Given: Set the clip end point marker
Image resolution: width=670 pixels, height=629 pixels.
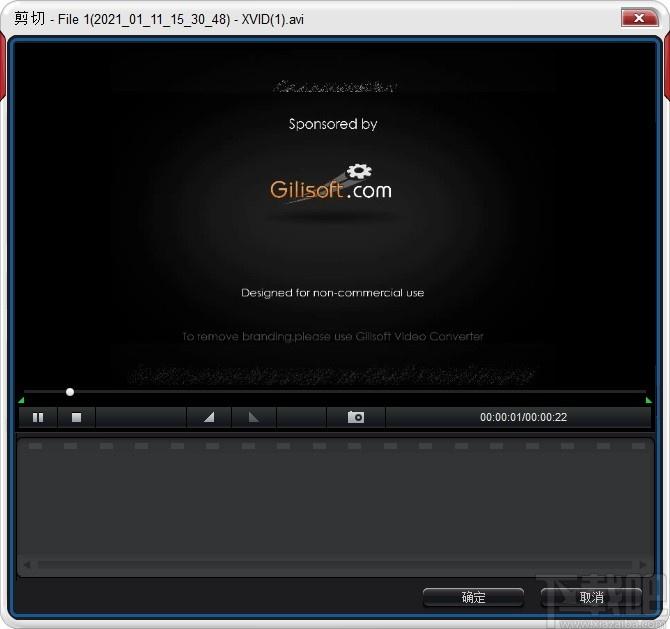Looking at the screenshot, I should (x=254, y=417).
